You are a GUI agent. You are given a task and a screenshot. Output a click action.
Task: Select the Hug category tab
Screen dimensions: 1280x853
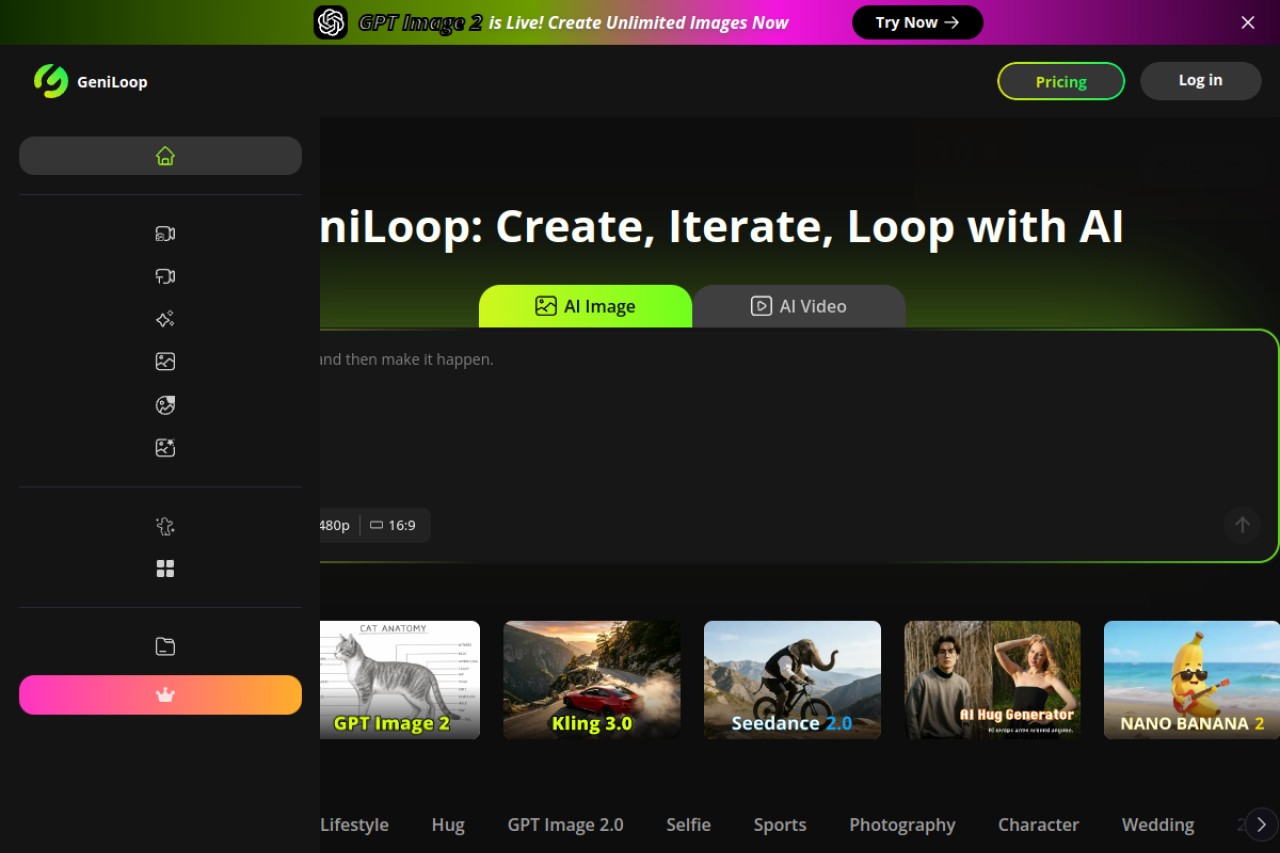tap(448, 825)
